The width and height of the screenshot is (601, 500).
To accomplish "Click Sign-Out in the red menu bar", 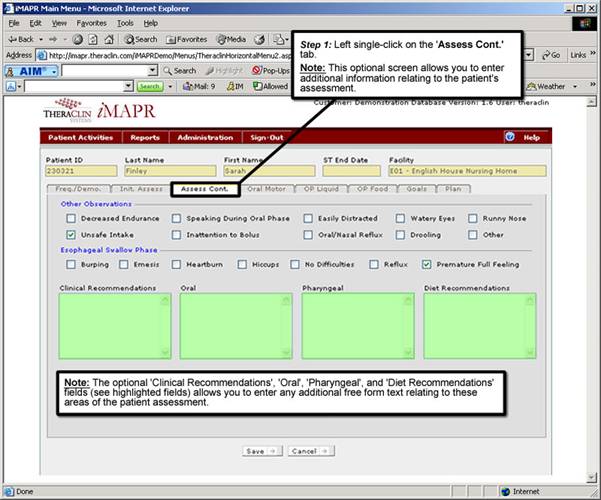I will point(267,137).
